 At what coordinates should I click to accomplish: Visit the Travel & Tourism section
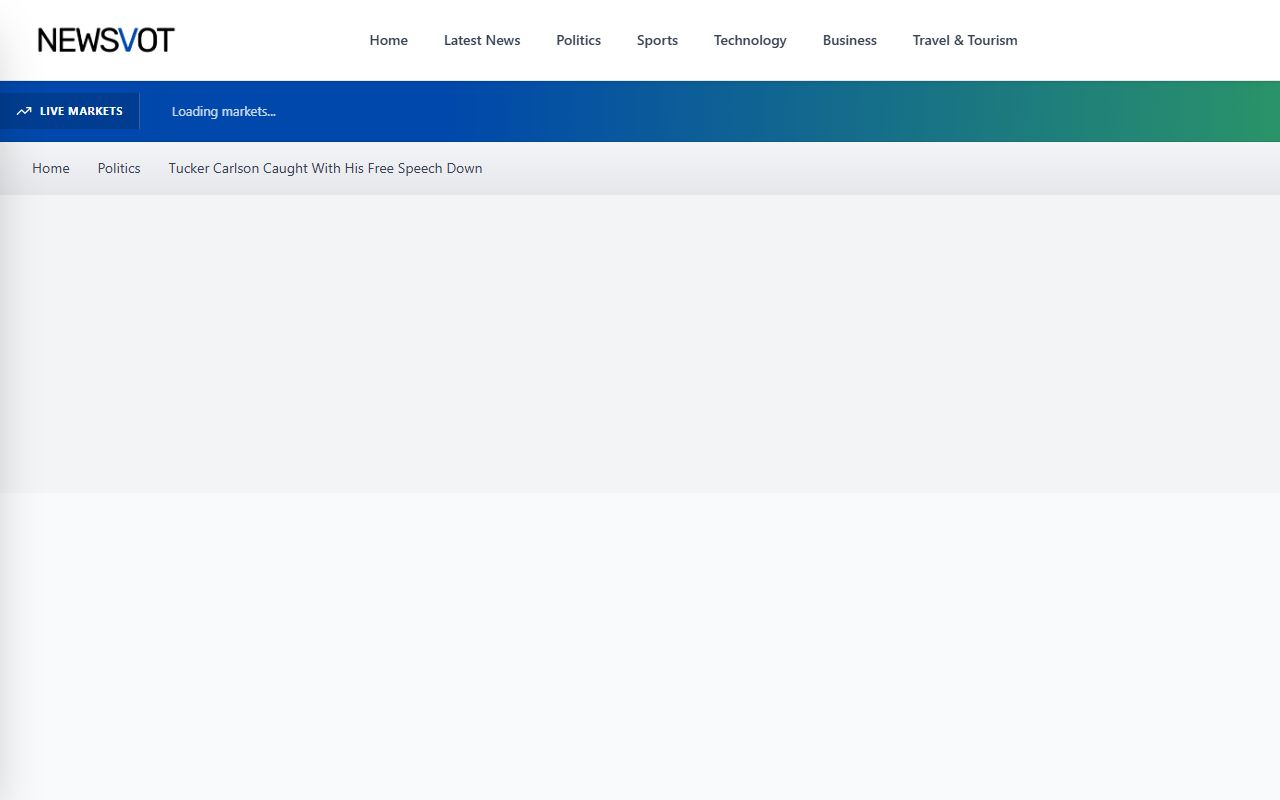pyautogui.click(x=965, y=40)
